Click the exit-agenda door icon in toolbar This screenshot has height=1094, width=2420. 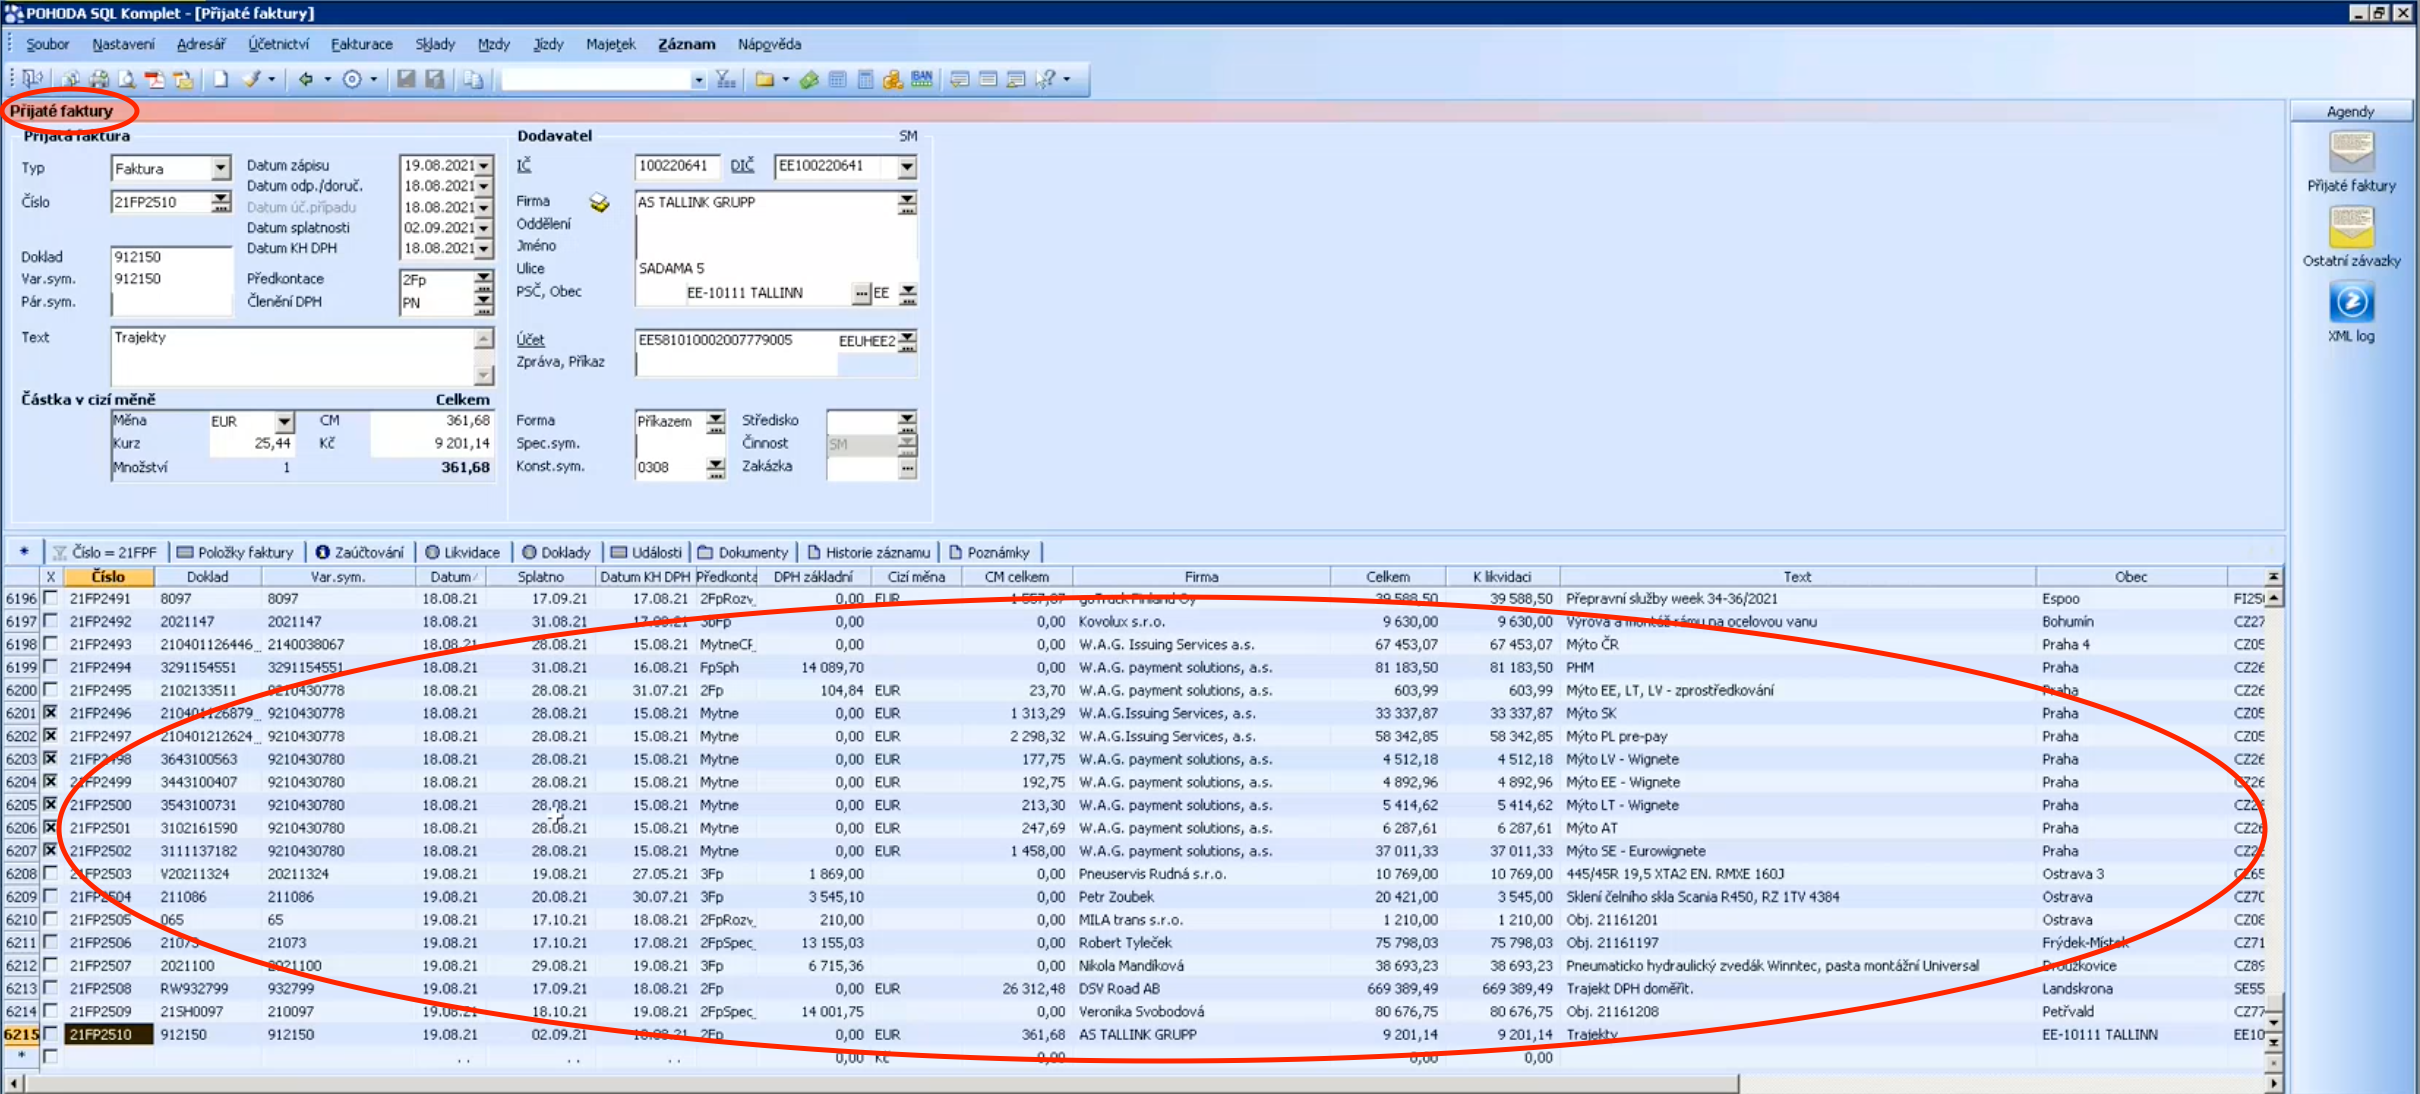point(33,78)
